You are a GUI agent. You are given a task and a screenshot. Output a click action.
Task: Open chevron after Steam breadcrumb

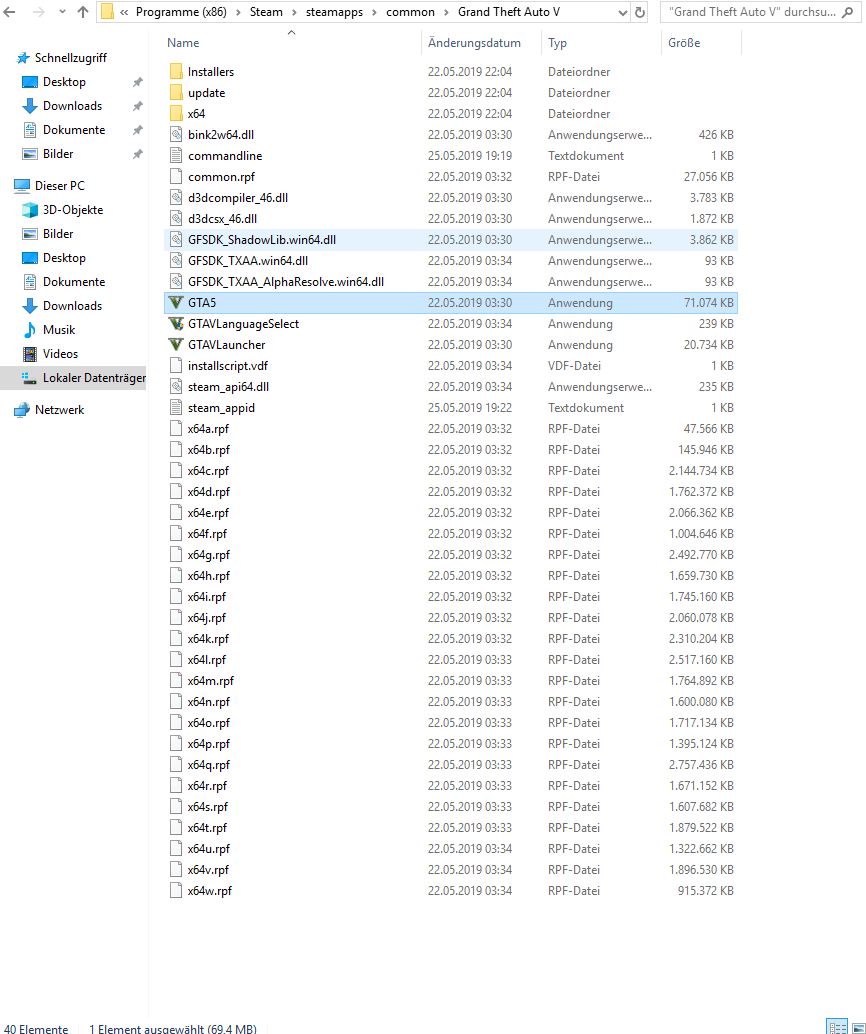[x=294, y=12]
